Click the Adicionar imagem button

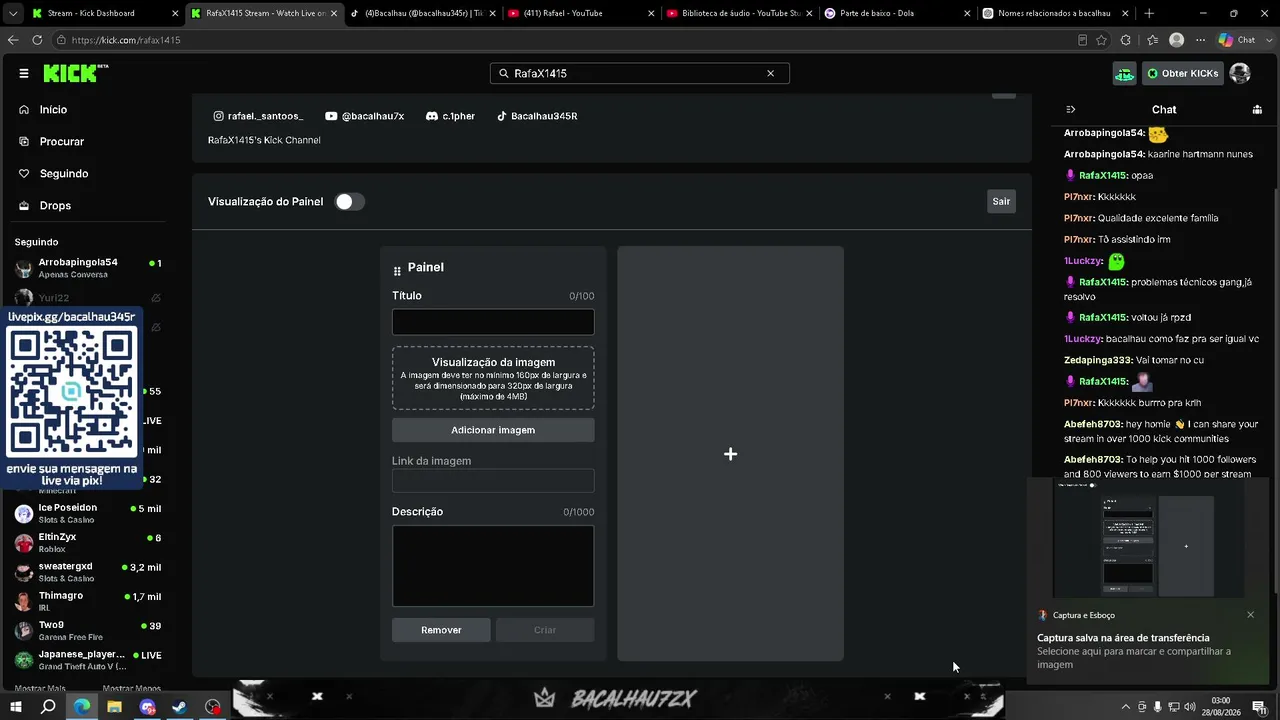click(x=493, y=430)
